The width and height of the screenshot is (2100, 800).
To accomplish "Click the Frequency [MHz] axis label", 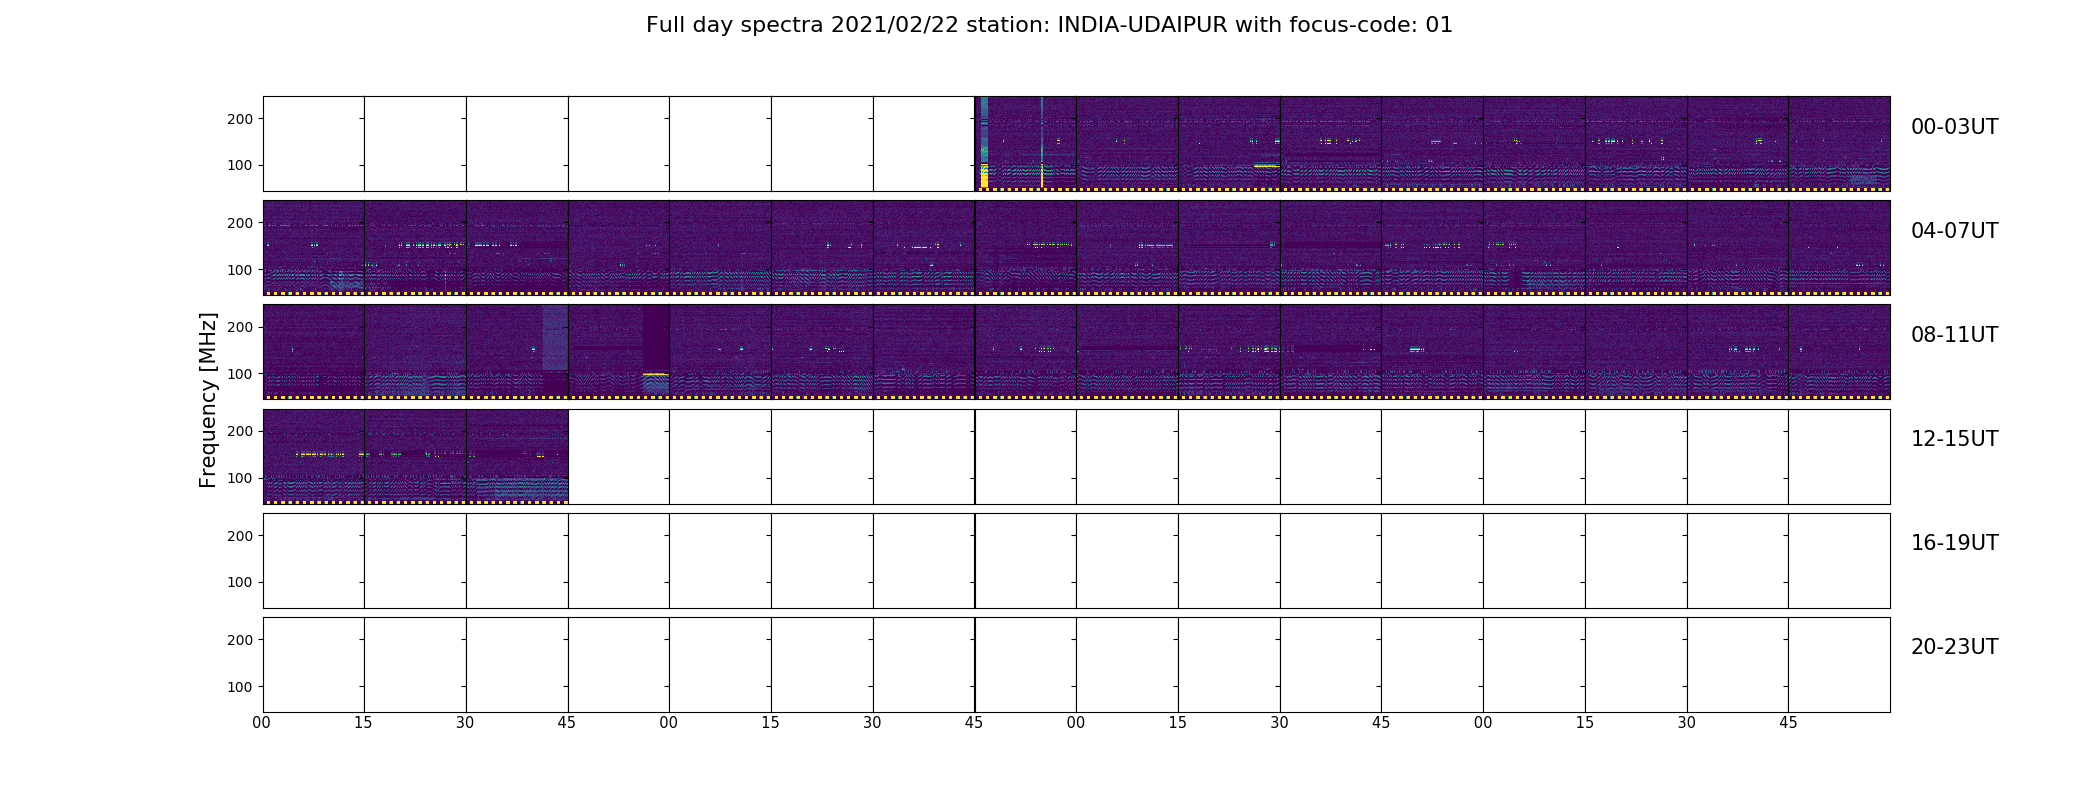I will [x=208, y=400].
